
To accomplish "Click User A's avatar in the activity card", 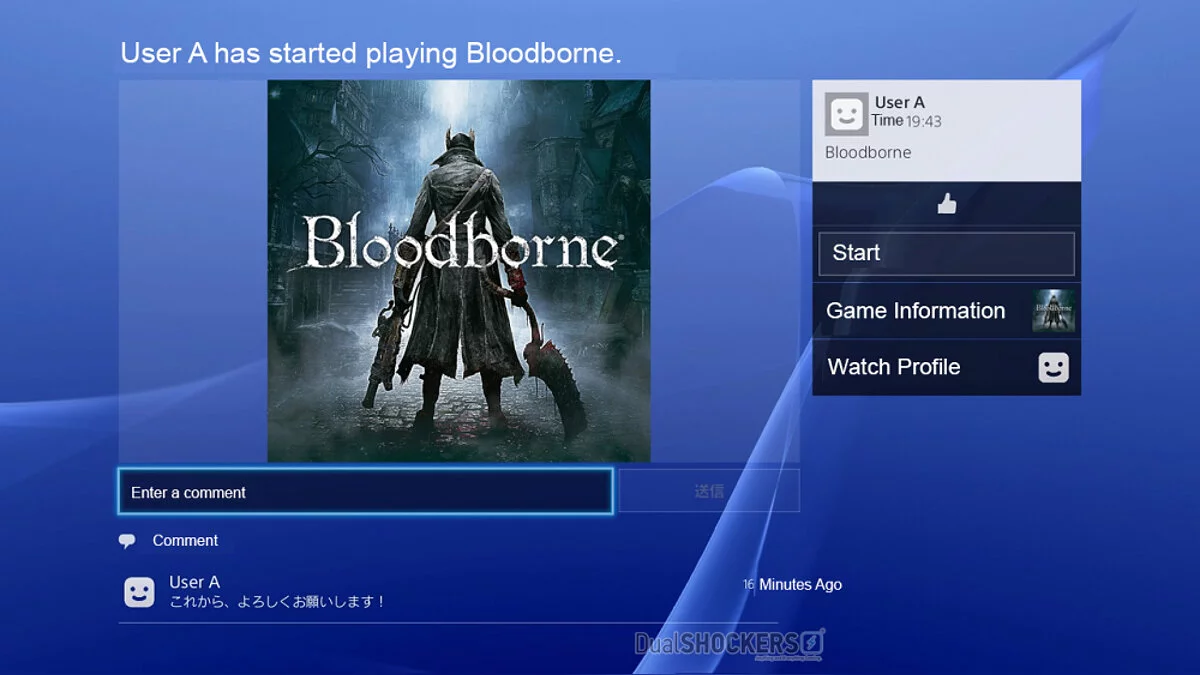I will 846,114.
